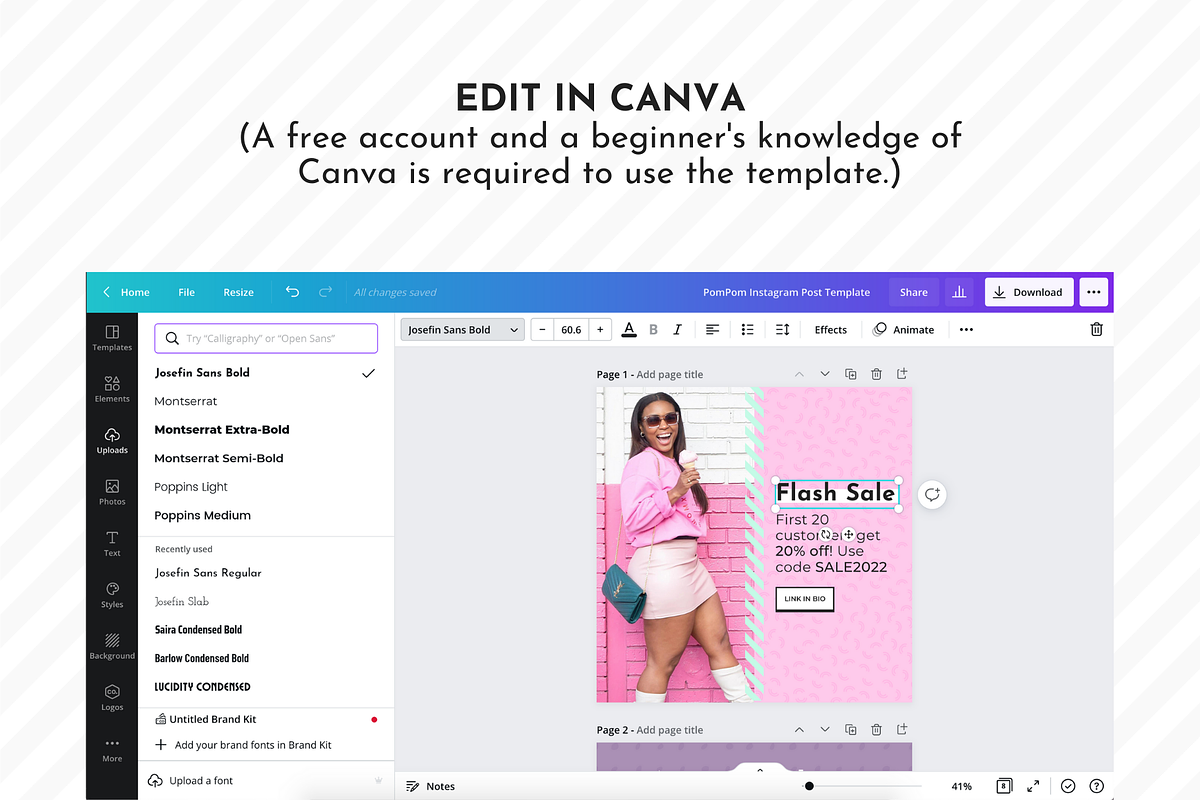The width and height of the screenshot is (1200, 800).
Task: Open the Styles sidebar panel
Action: pyautogui.click(x=112, y=595)
